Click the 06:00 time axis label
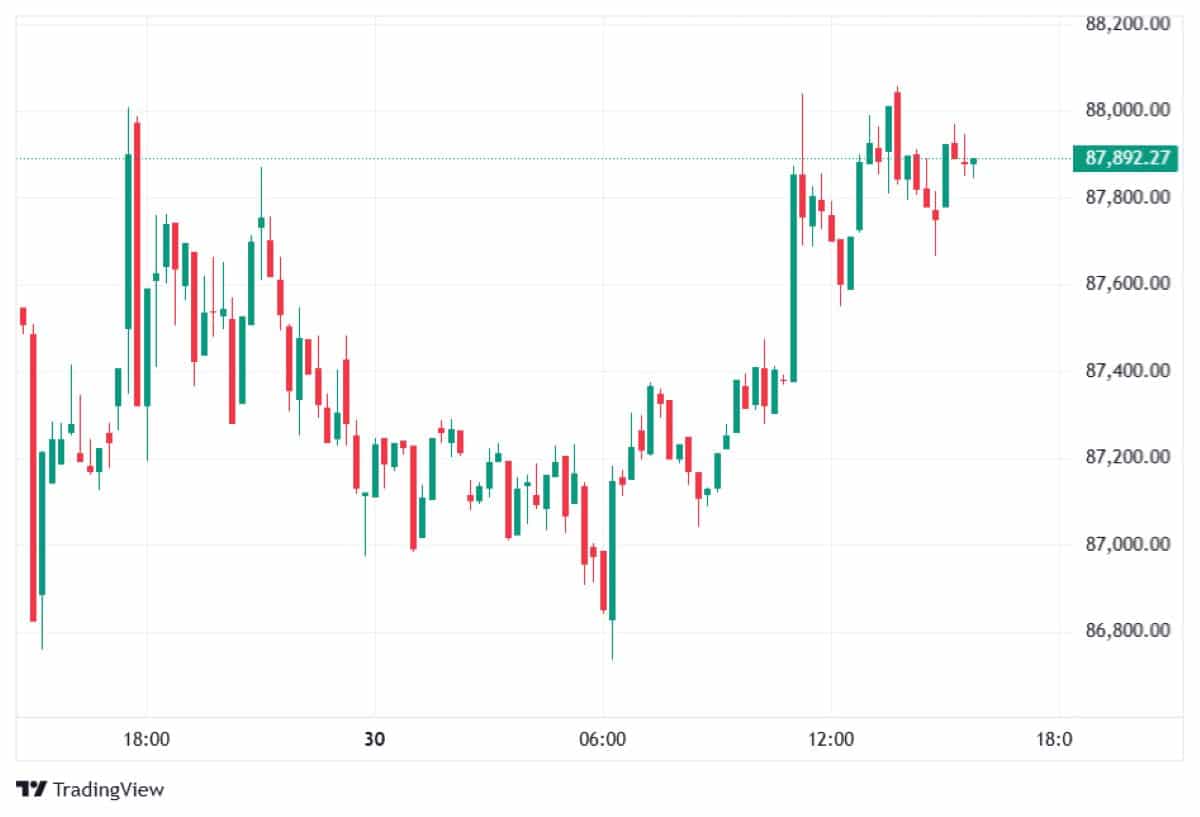1200x817 pixels. (x=603, y=740)
